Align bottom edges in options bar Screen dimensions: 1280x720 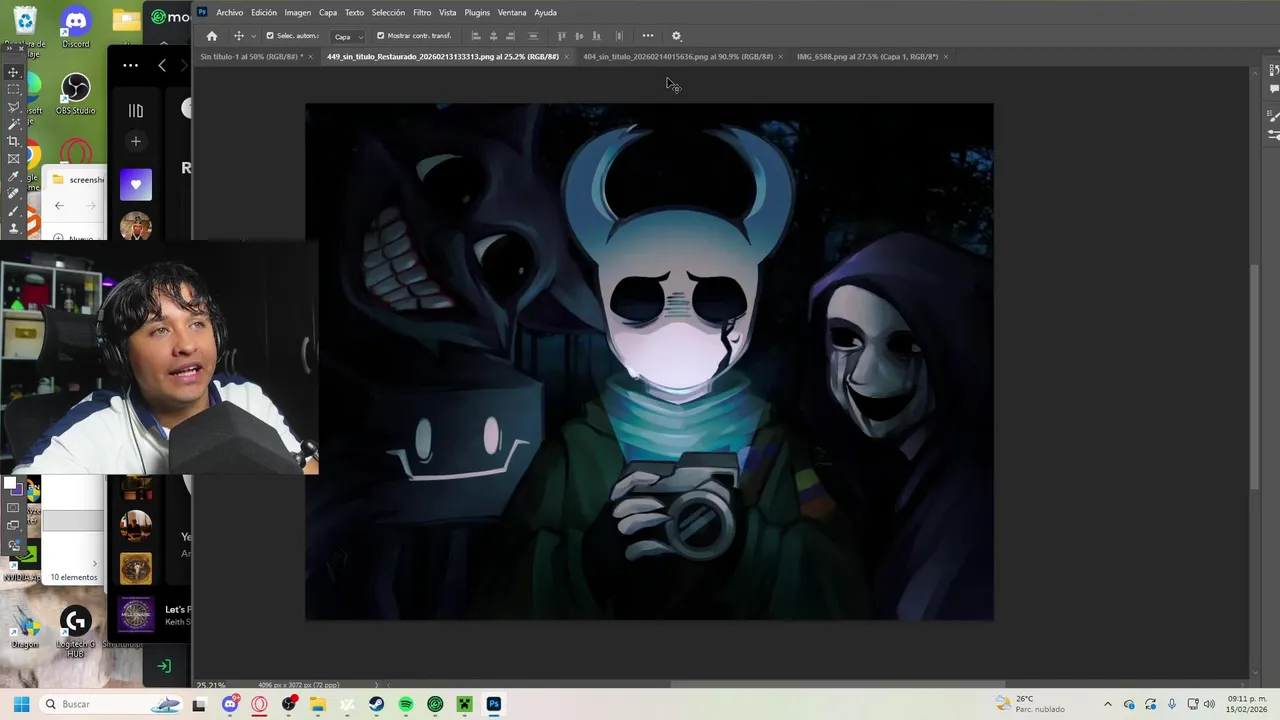click(x=596, y=36)
